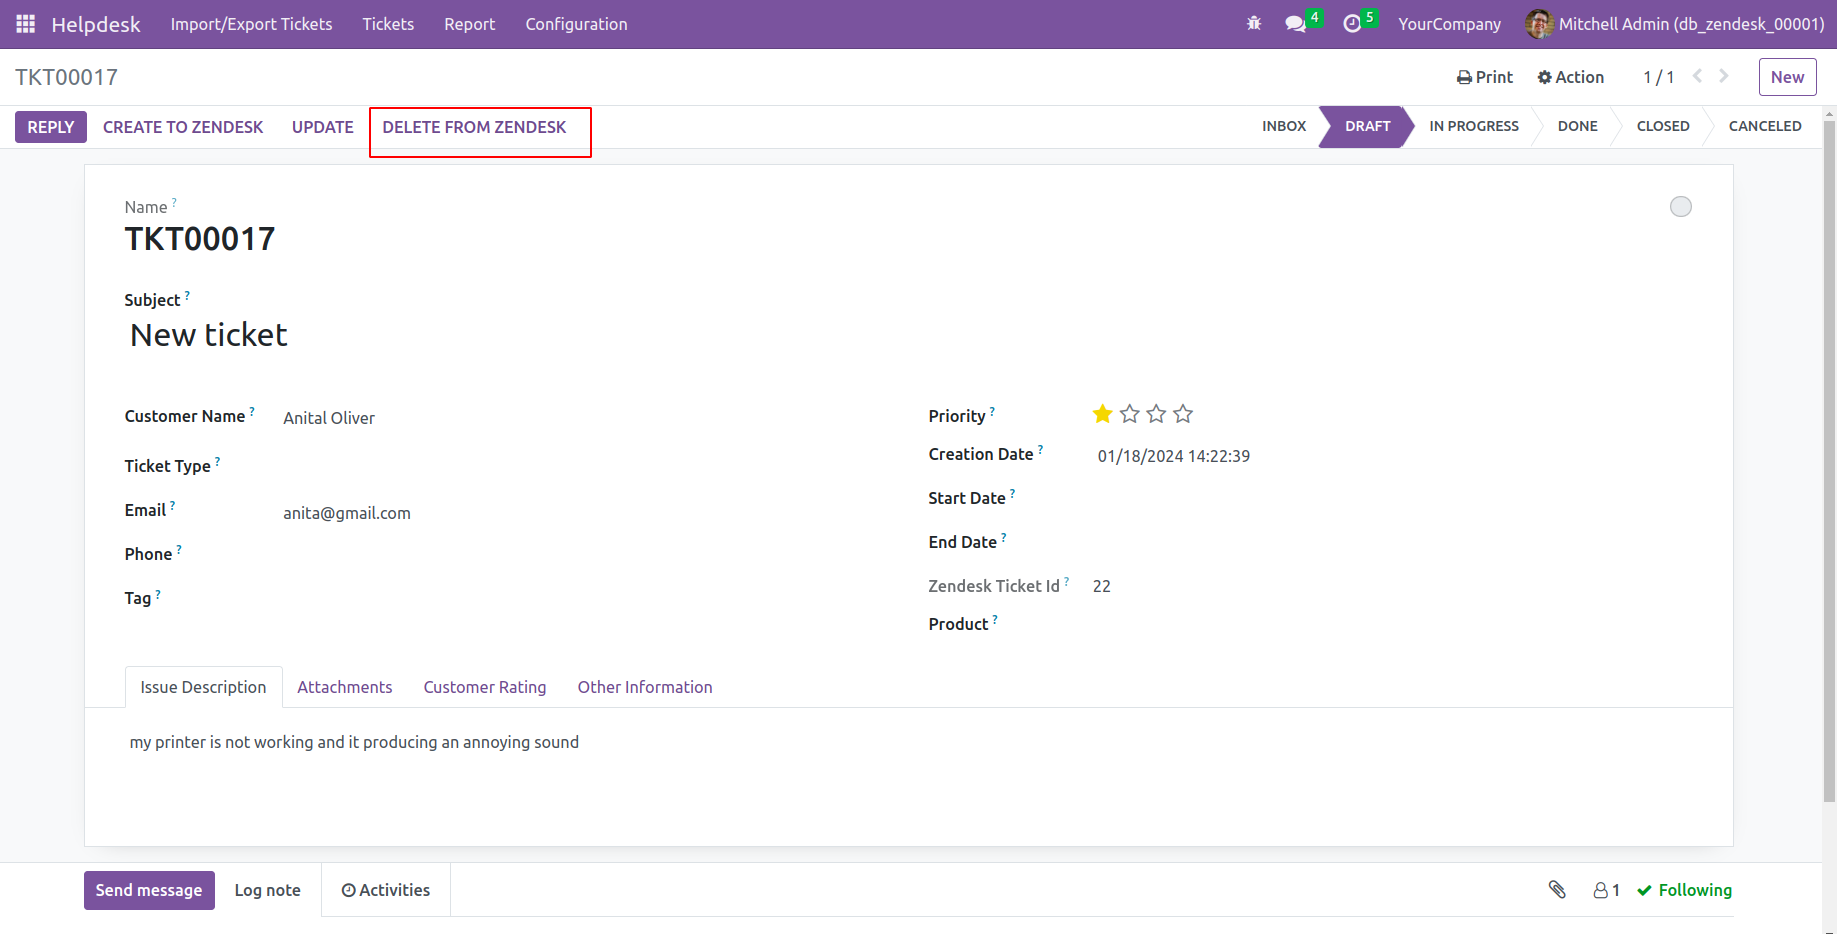This screenshot has width=1837, height=934.
Task: Open the Action dropdown
Action: 1570,77
